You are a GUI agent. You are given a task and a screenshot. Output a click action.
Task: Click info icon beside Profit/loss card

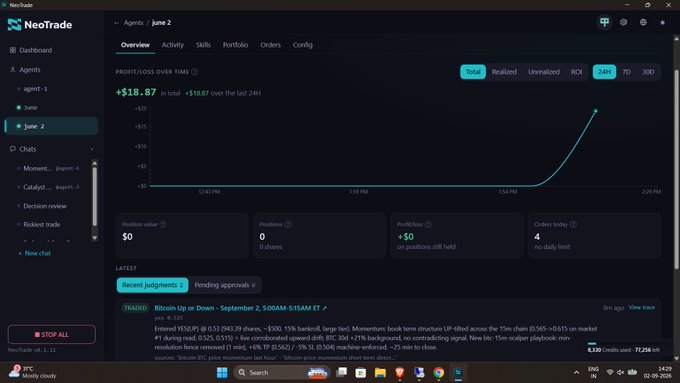pos(428,224)
